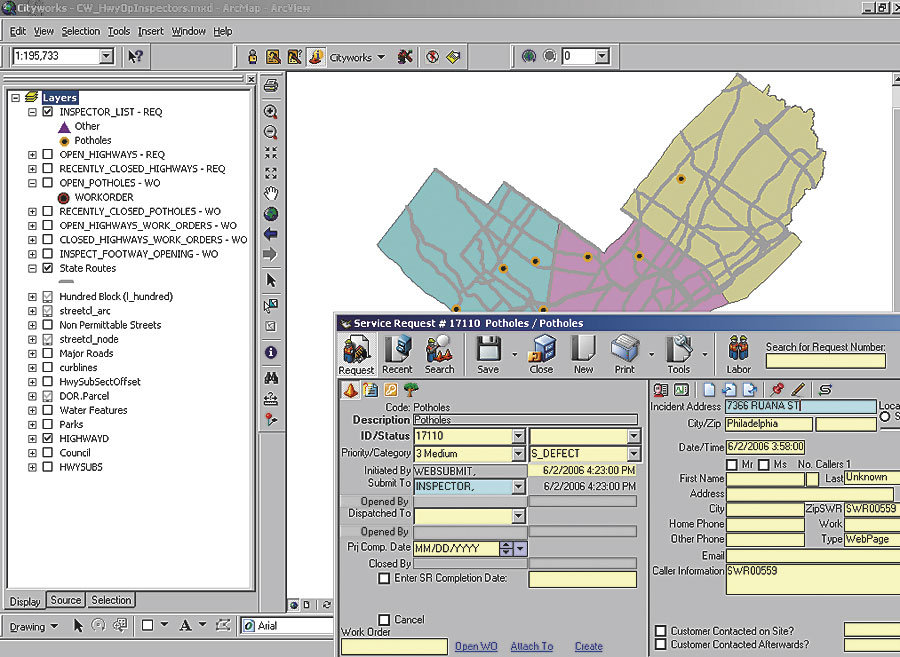Click the Search for Request Number field
Viewport: 900px width, 657px height.
click(x=825, y=361)
